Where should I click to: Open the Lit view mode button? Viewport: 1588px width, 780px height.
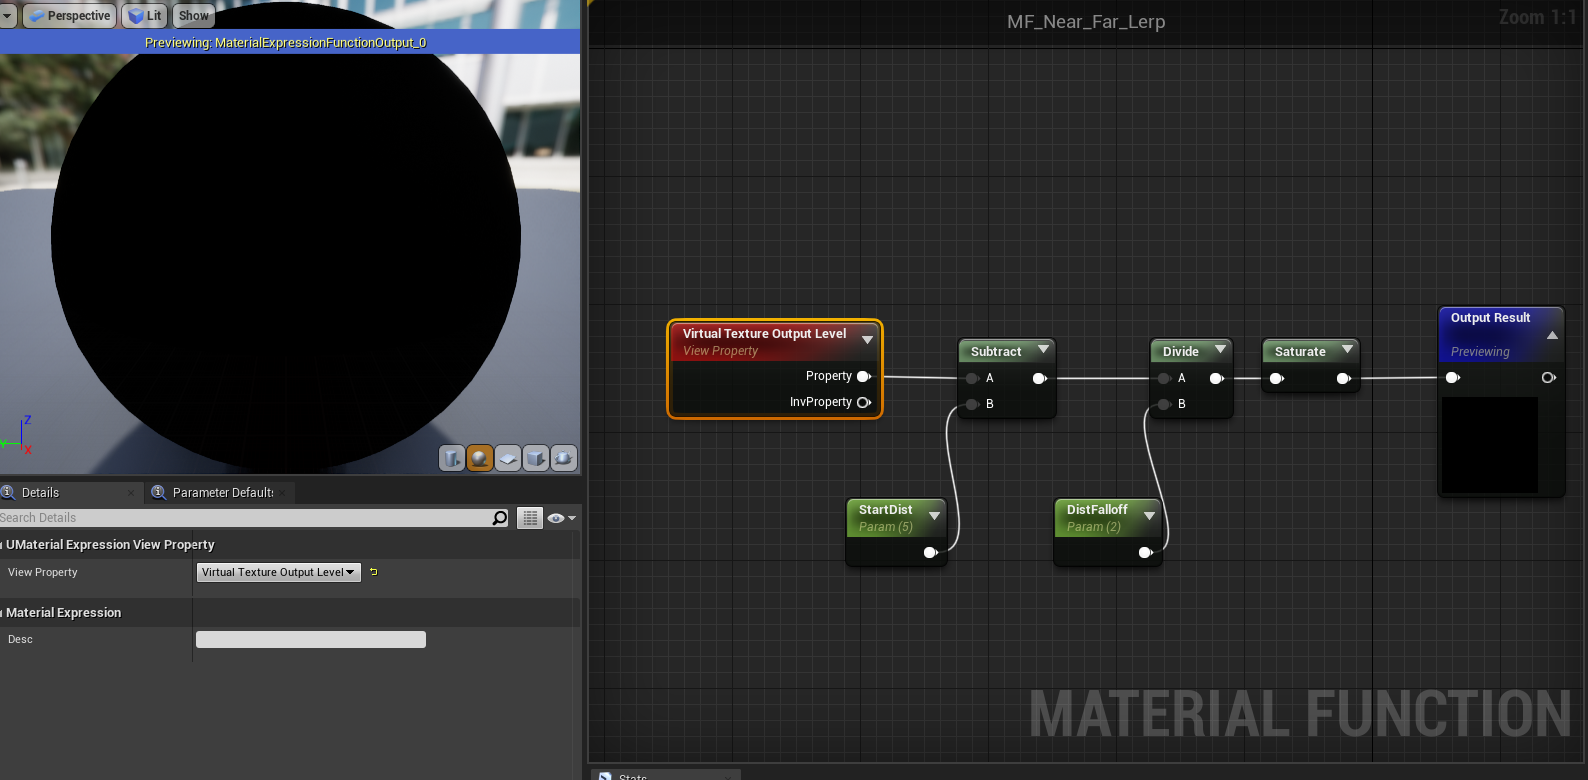pyautogui.click(x=145, y=16)
